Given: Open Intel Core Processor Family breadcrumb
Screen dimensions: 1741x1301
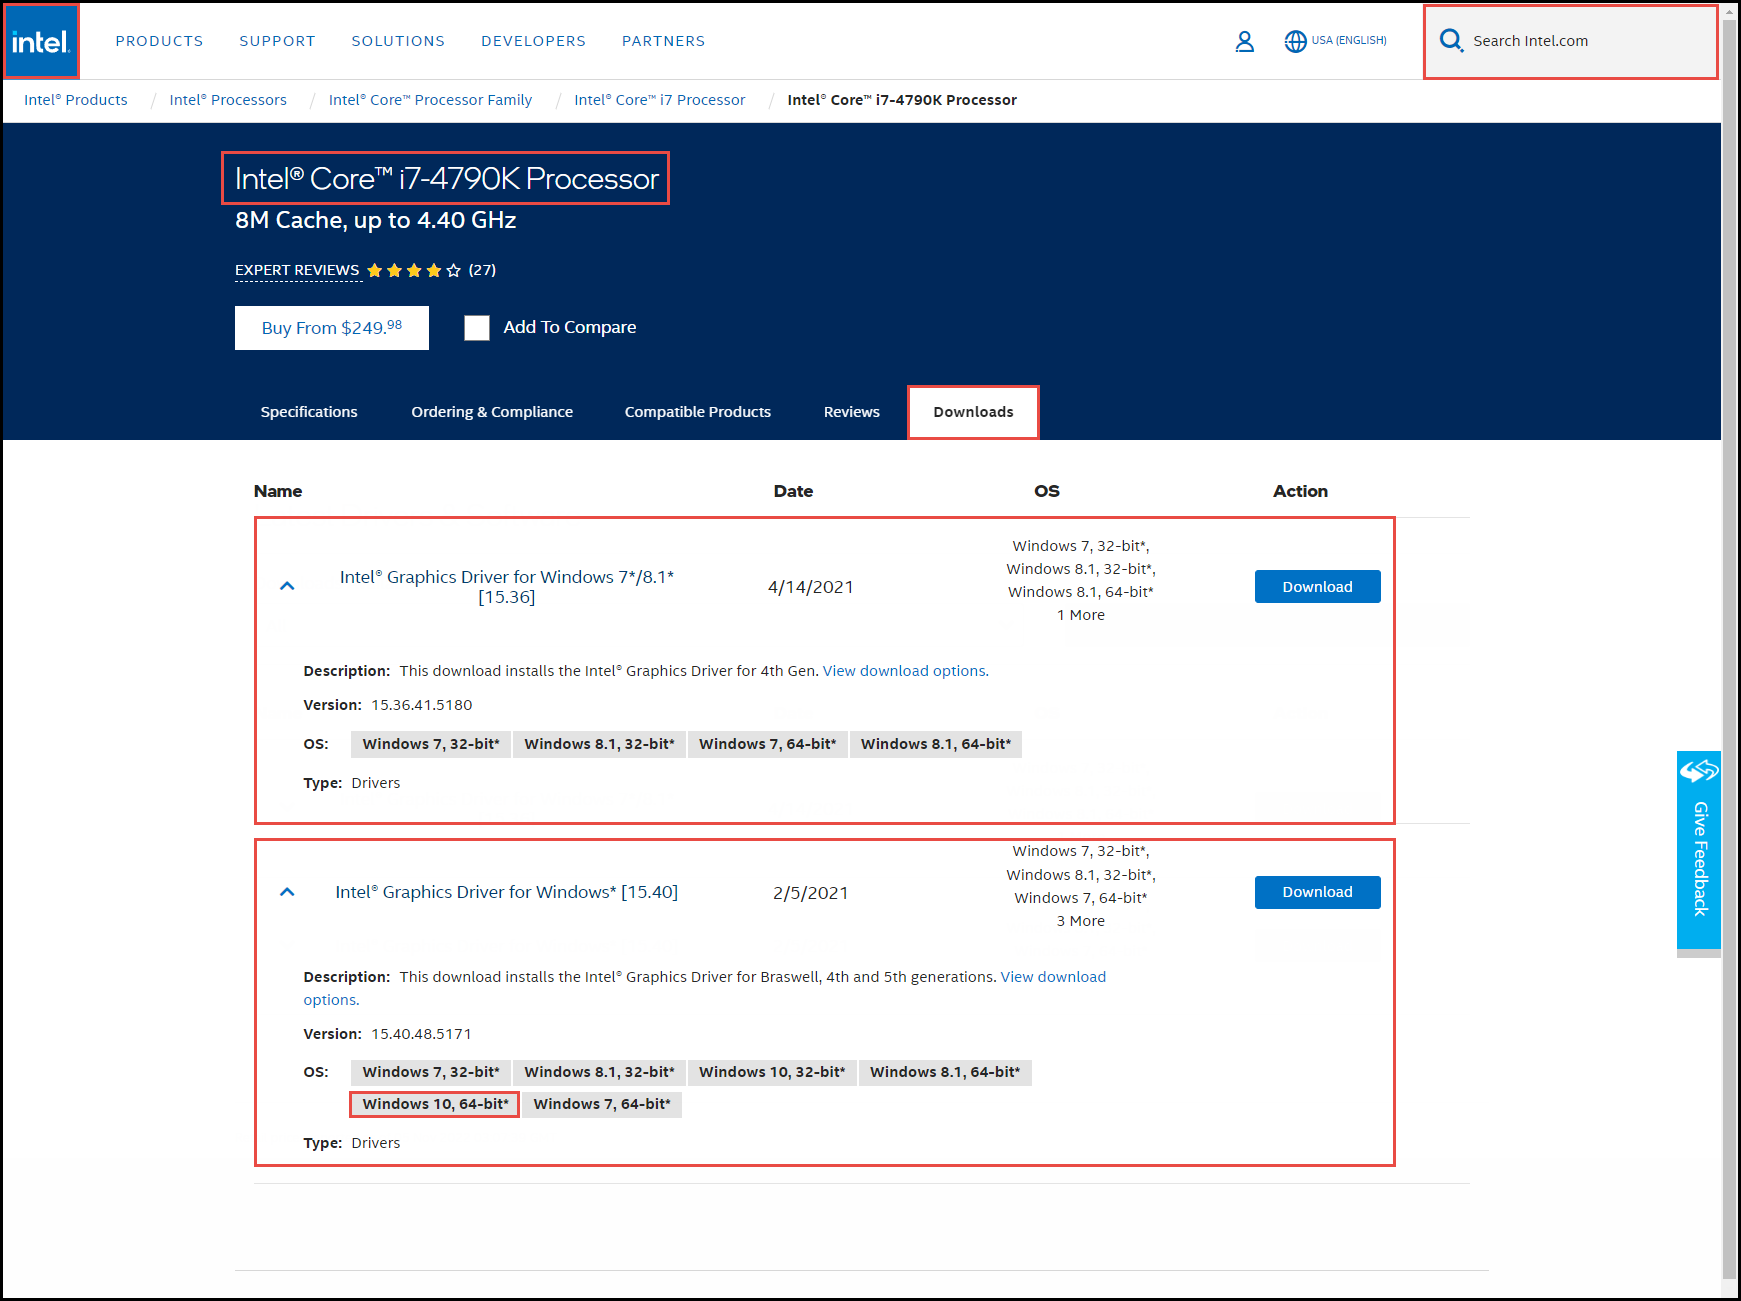Looking at the screenshot, I should coord(430,100).
